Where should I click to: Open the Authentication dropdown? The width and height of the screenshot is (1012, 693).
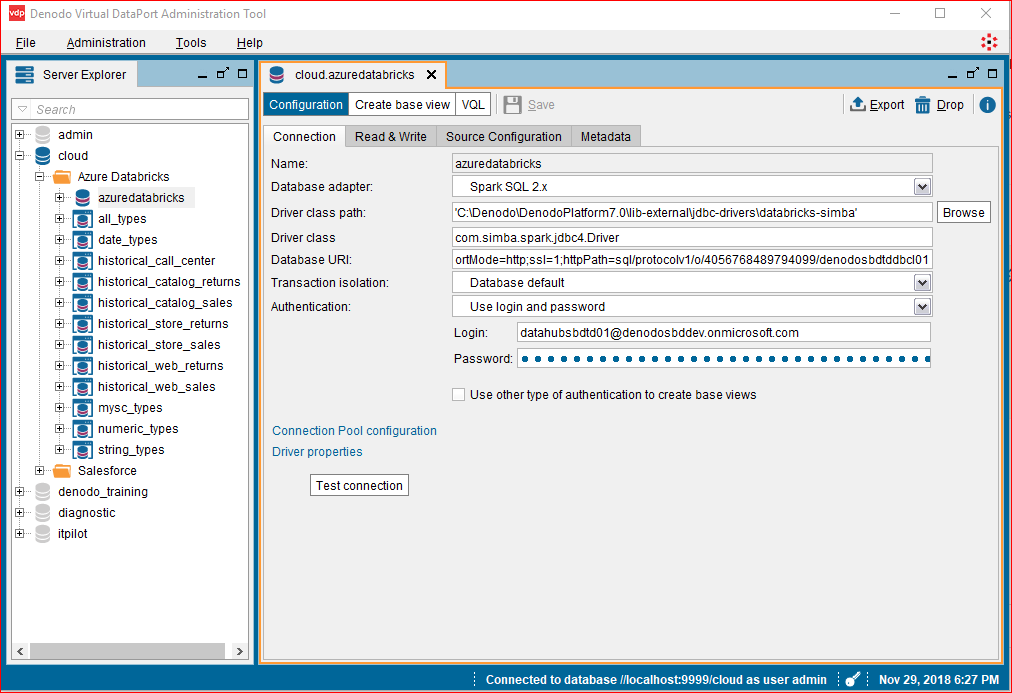click(x=922, y=306)
